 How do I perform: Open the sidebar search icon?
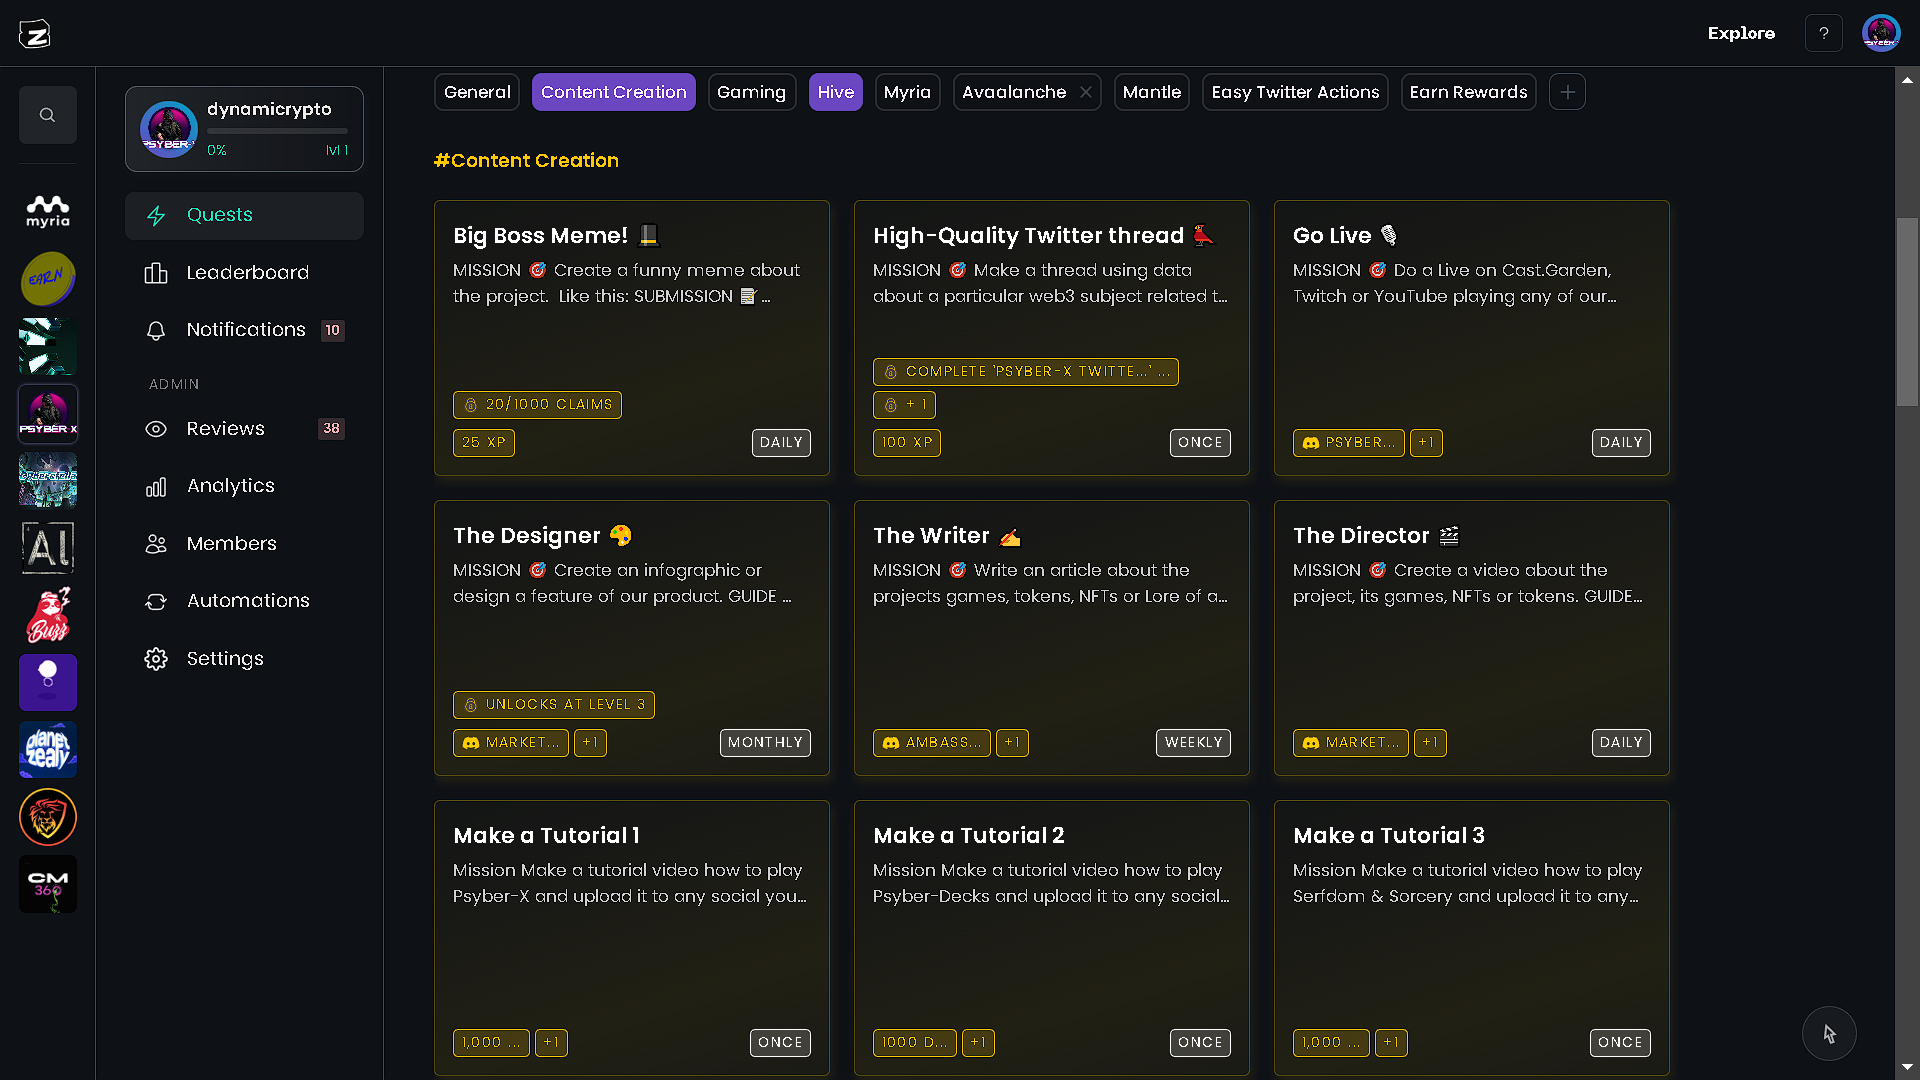[x=47, y=115]
